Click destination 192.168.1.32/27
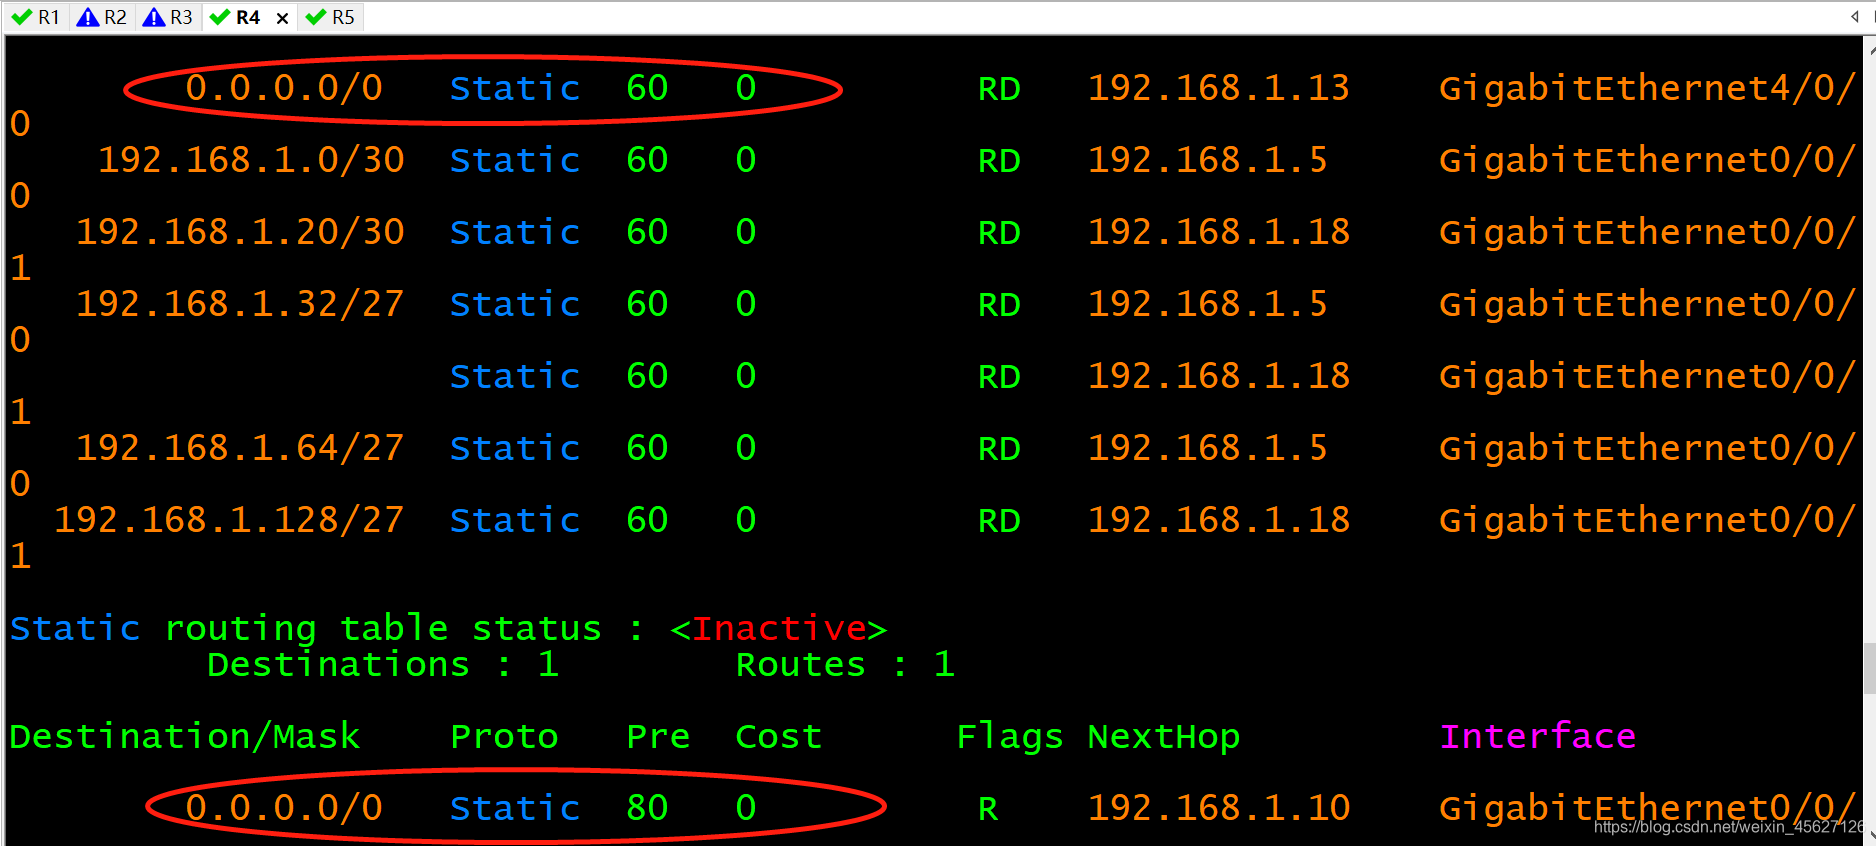The image size is (1876, 846). 240,304
